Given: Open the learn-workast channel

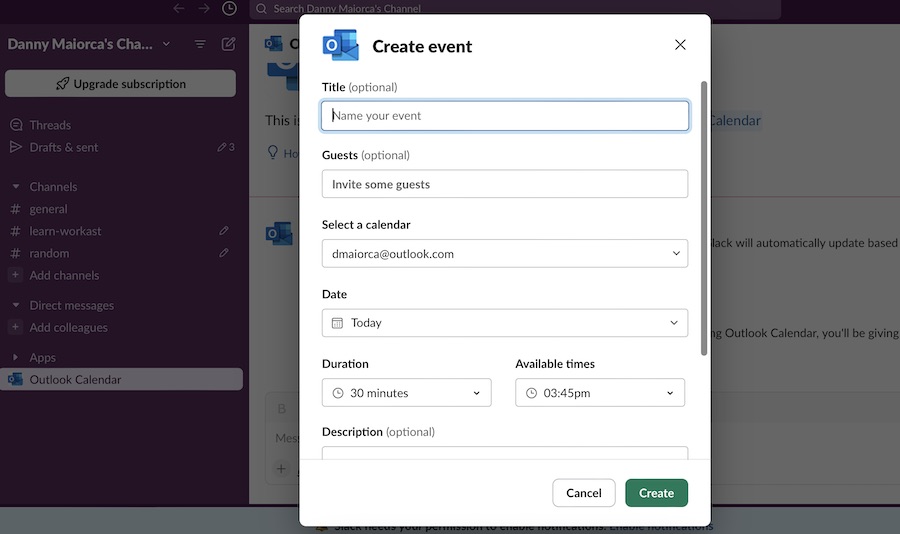Looking at the screenshot, I should [x=65, y=231].
